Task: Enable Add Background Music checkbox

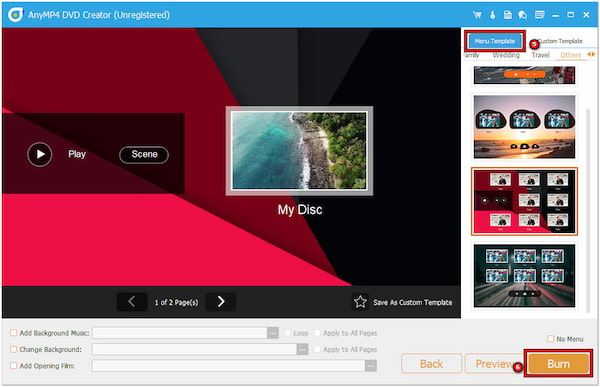Action: [13, 333]
